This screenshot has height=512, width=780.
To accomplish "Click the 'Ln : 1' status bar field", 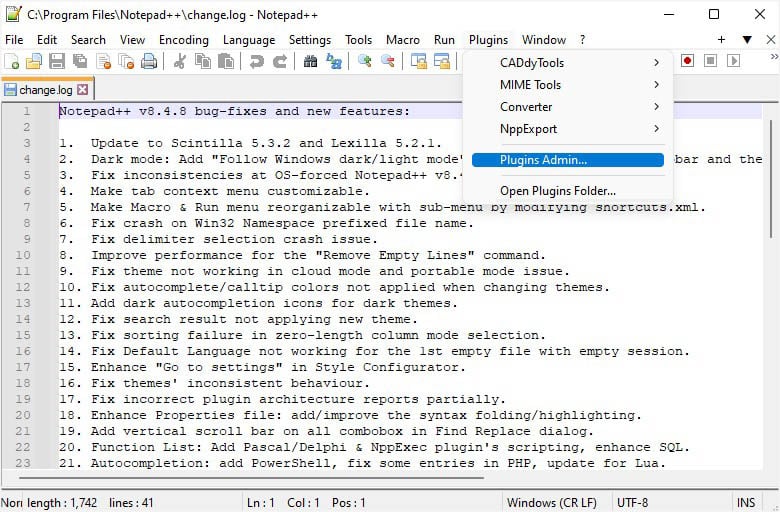I will [261, 503].
